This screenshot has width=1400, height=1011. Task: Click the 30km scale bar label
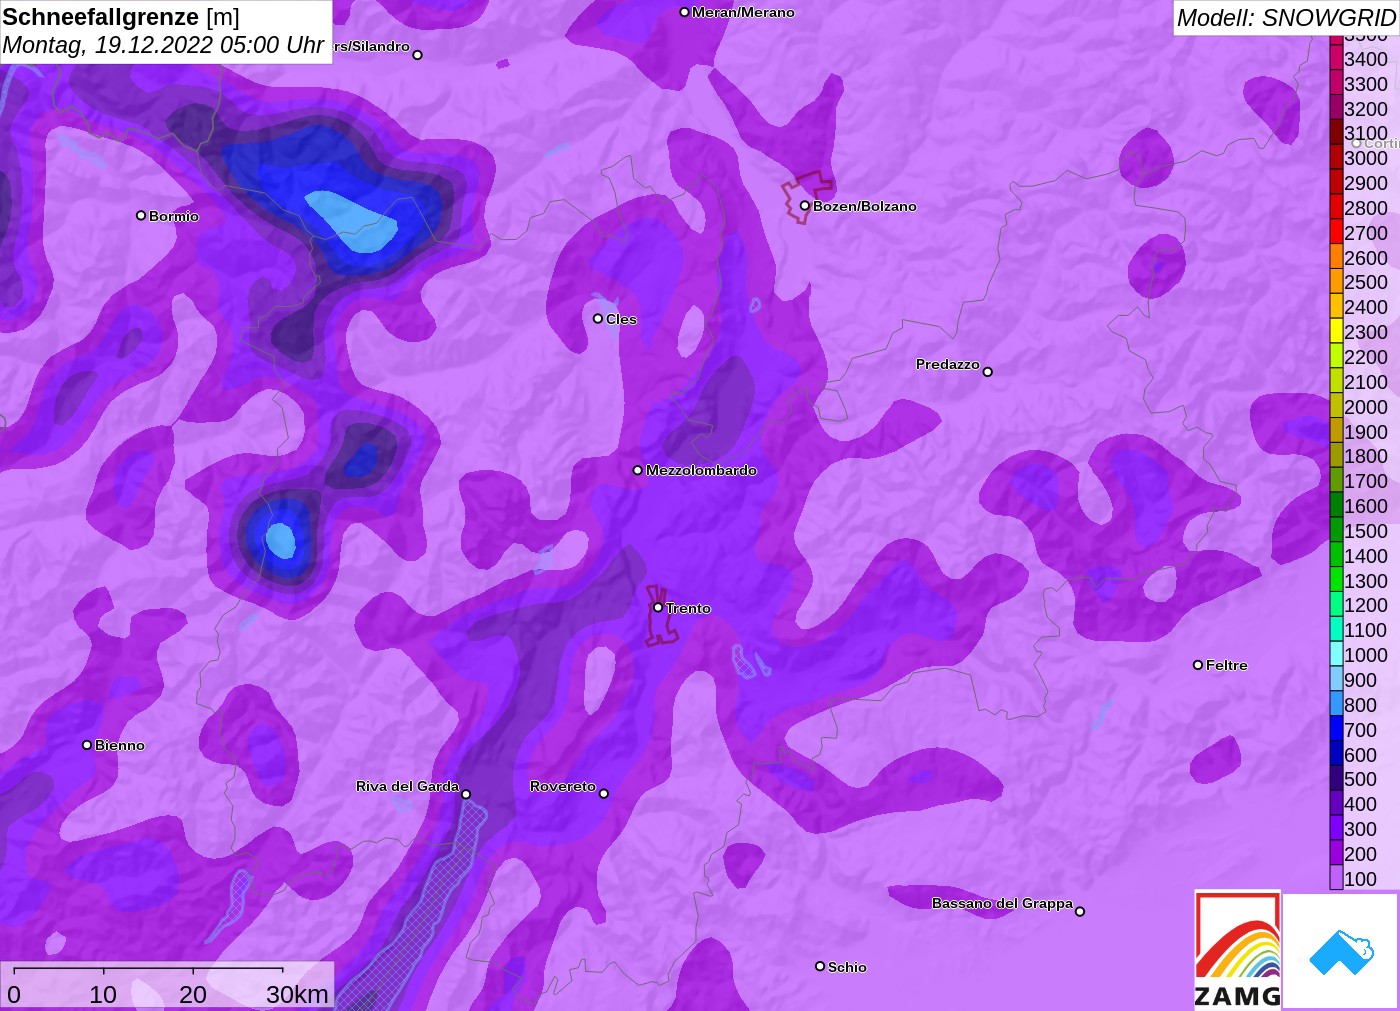tap(297, 994)
